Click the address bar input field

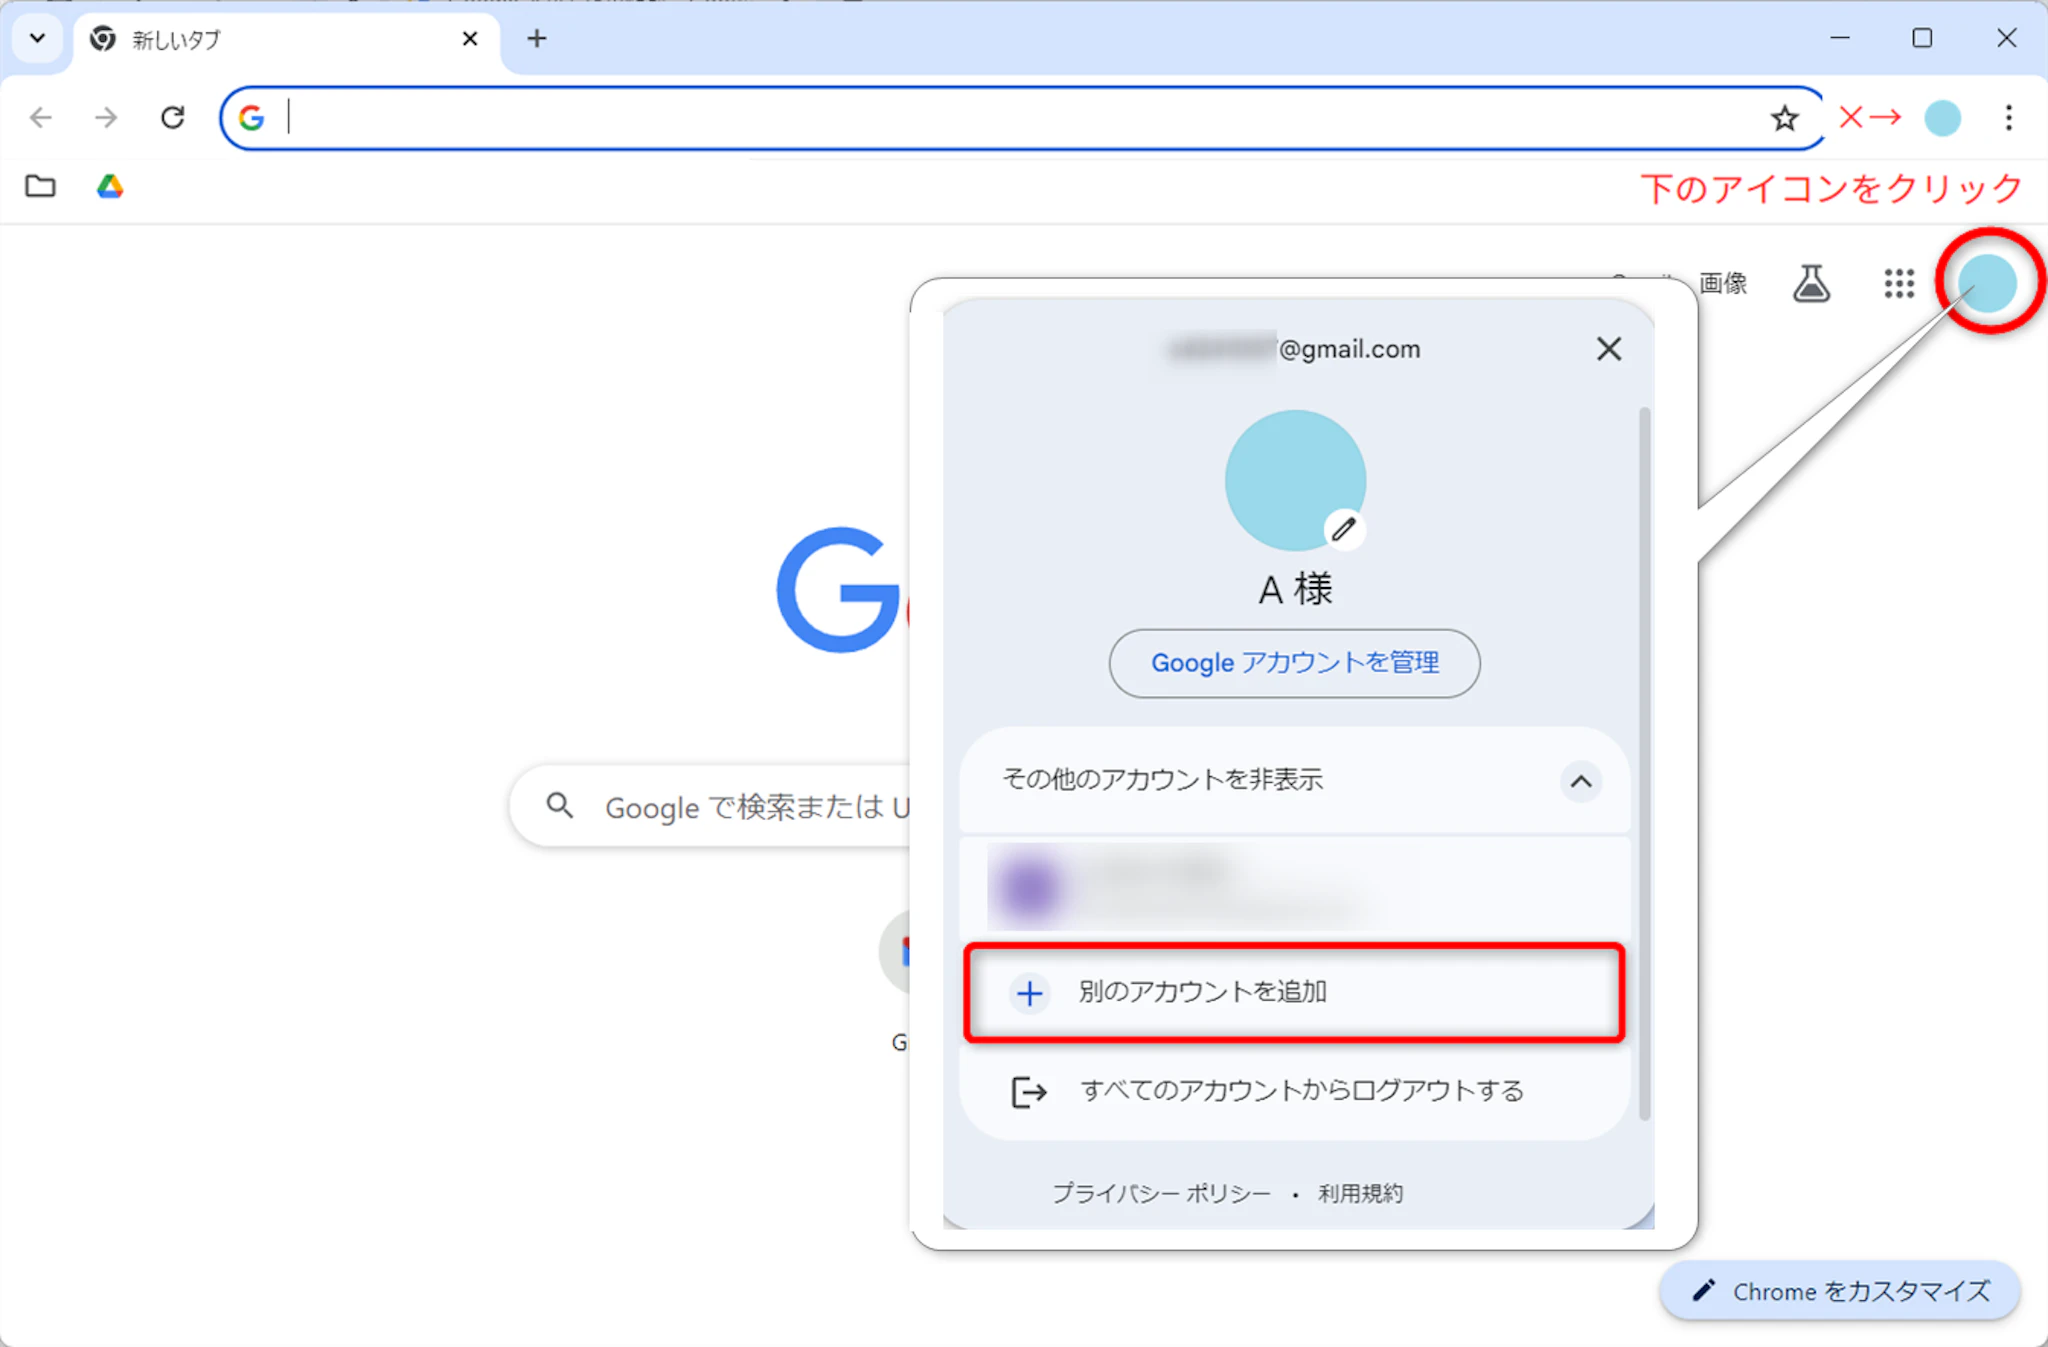click(1000, 118)
